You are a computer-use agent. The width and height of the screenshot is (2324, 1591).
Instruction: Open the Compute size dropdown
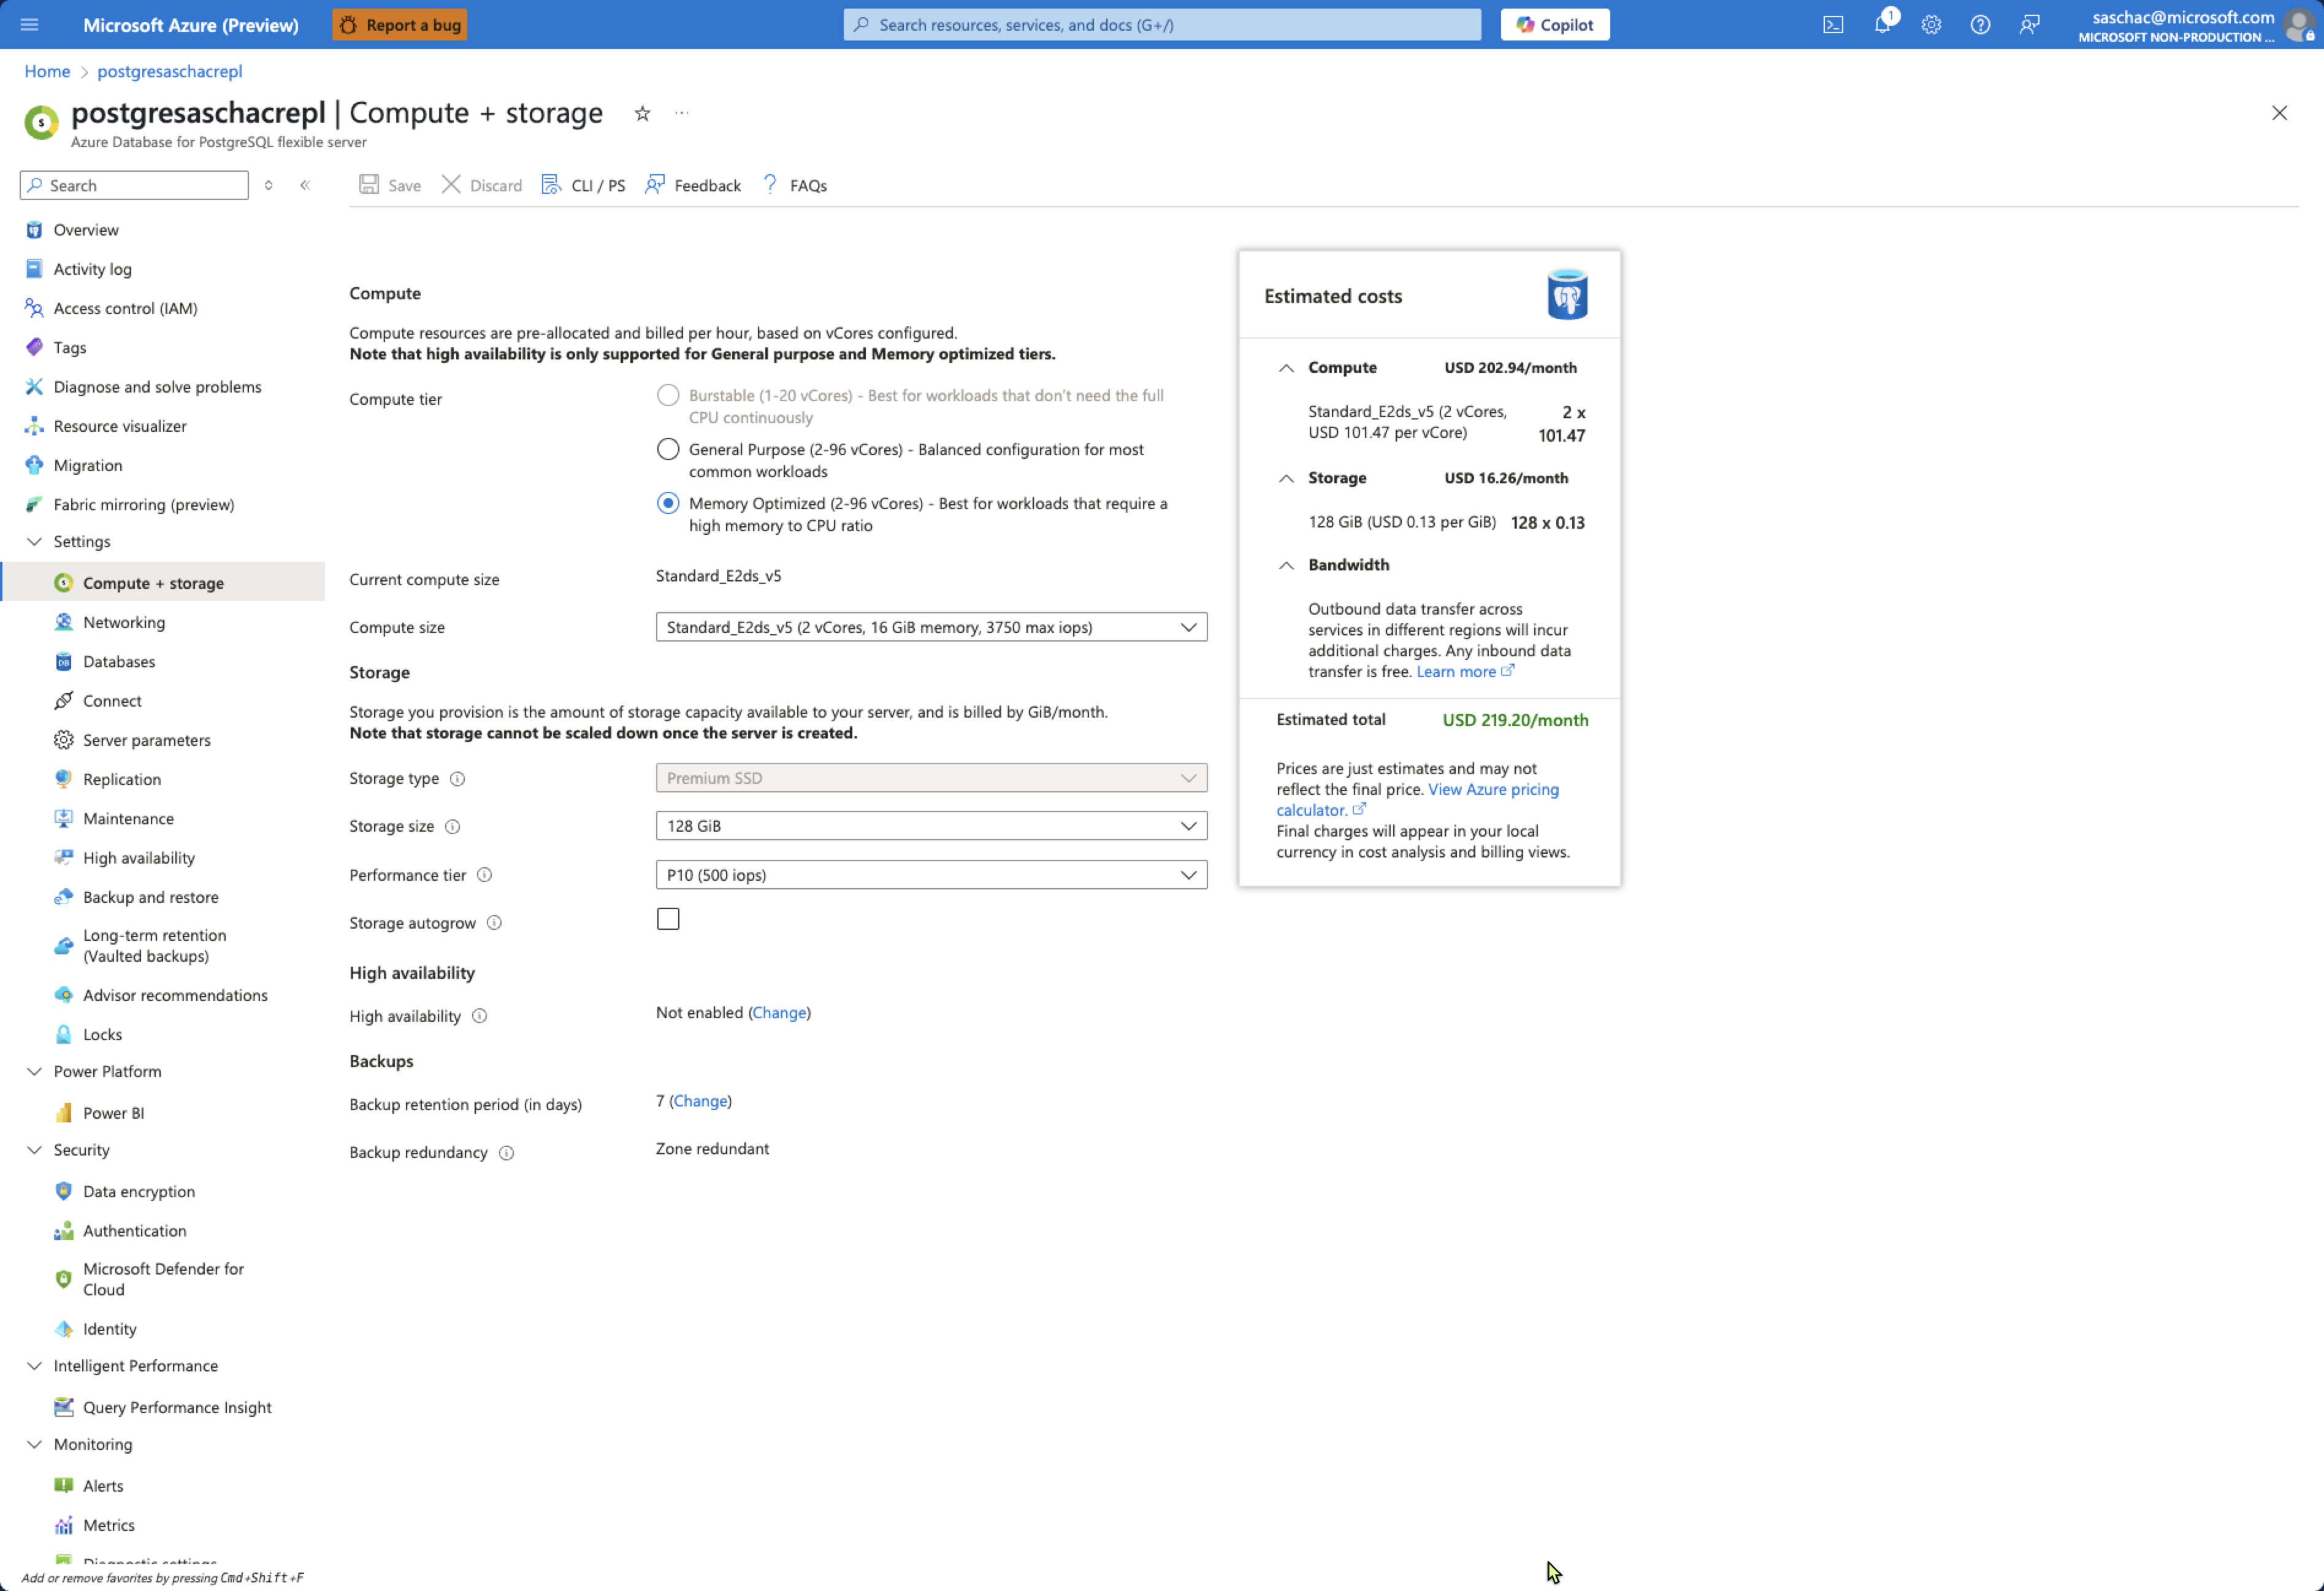[x=931, y=627]
